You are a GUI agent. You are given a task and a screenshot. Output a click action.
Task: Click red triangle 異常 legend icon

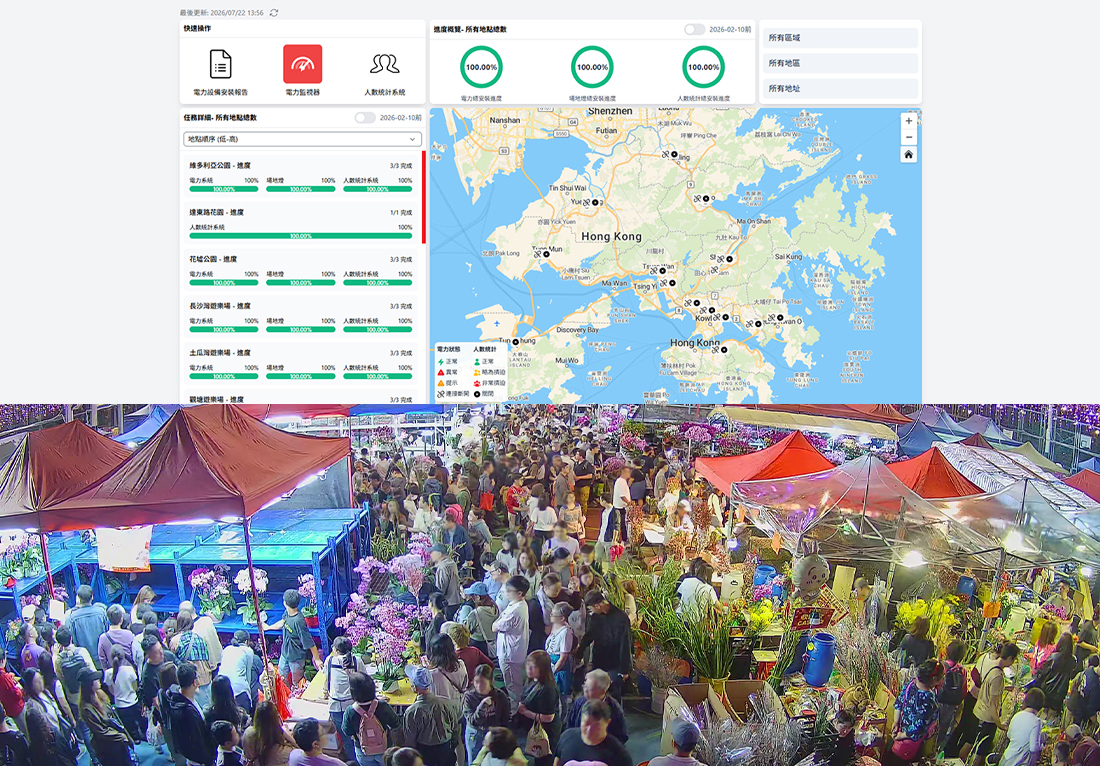441,372
